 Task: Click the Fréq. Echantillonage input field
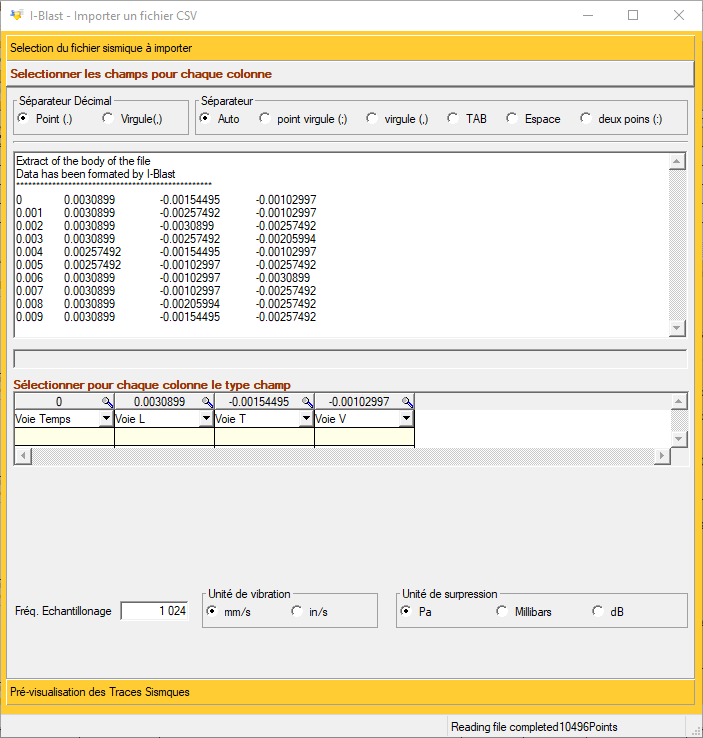pos(154,611)
